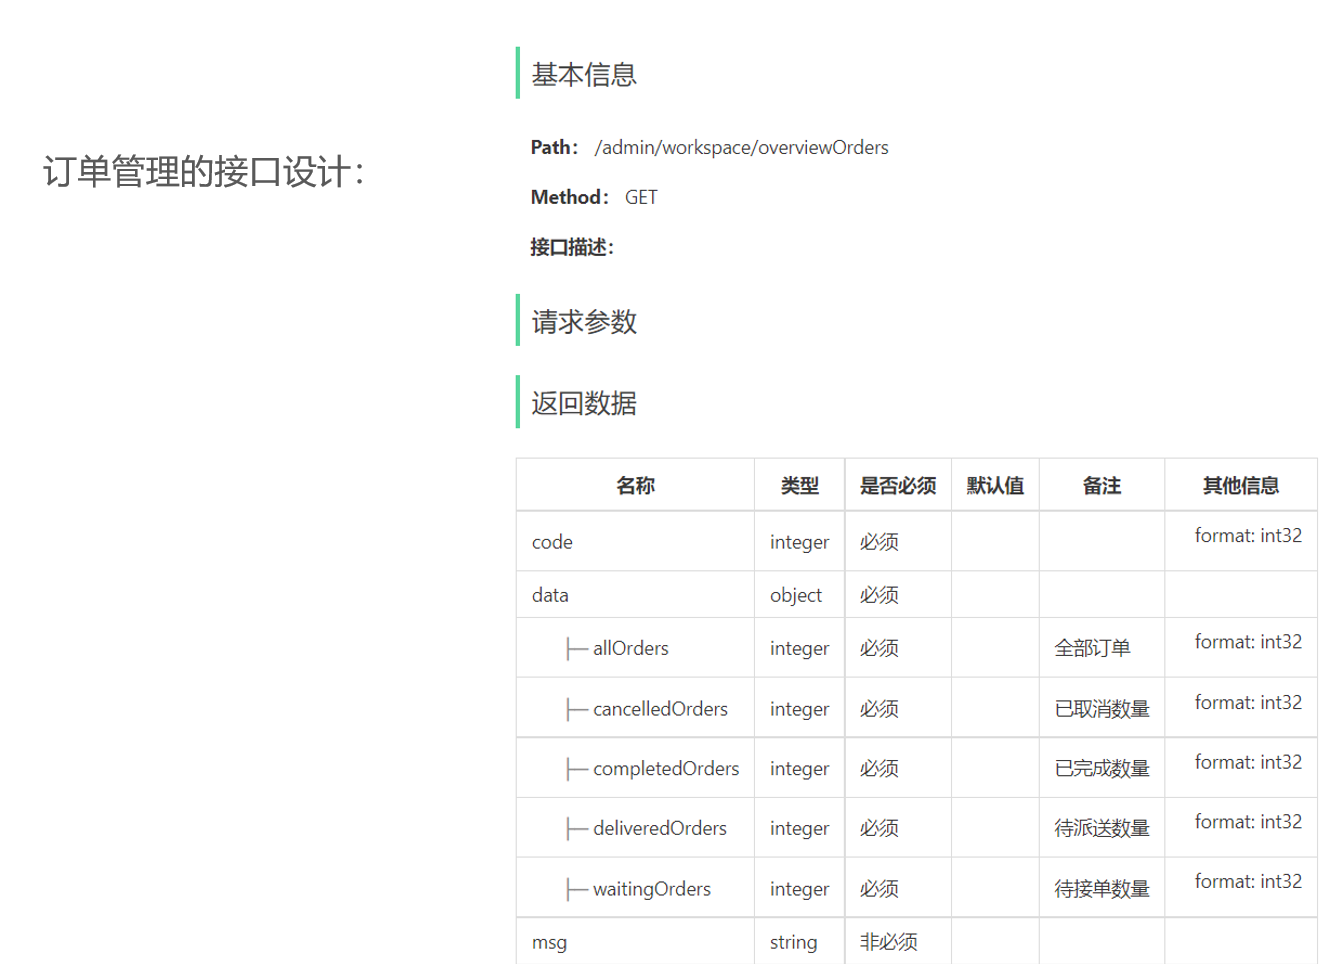Click the 名称 column header
This screenshot has height=964, width=1337.
pyautogui.click(x=635, y=485)
